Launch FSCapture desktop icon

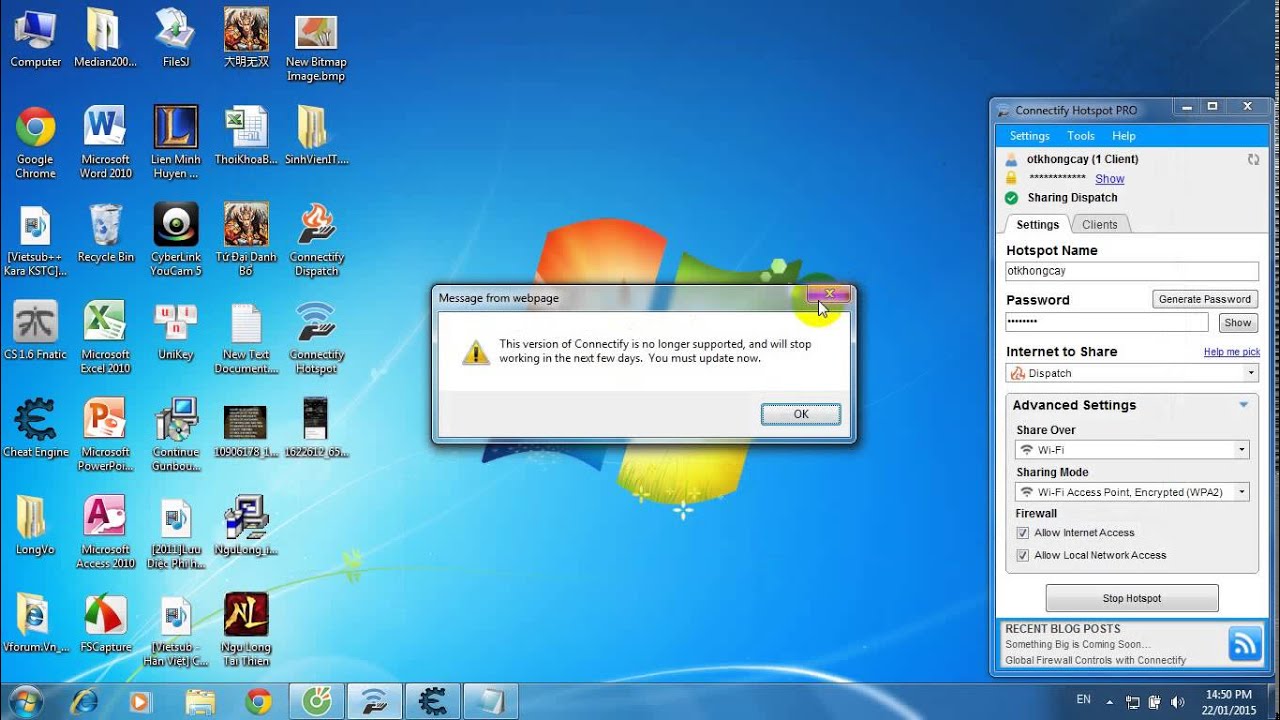click(x=106, y=622)
